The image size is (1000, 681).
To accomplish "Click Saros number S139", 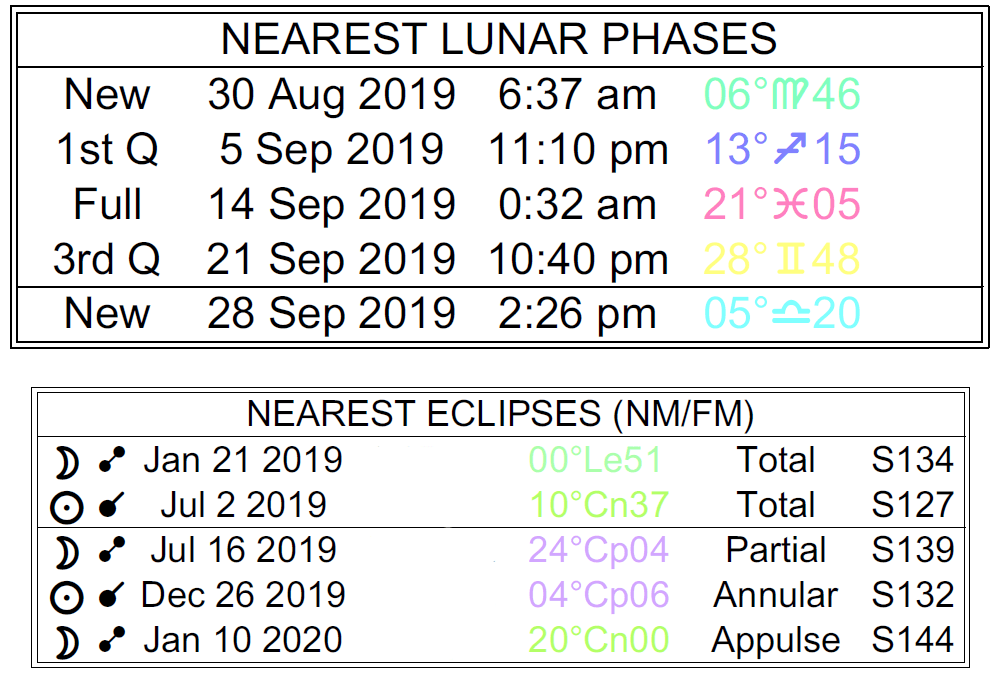I will click(912, 551).
